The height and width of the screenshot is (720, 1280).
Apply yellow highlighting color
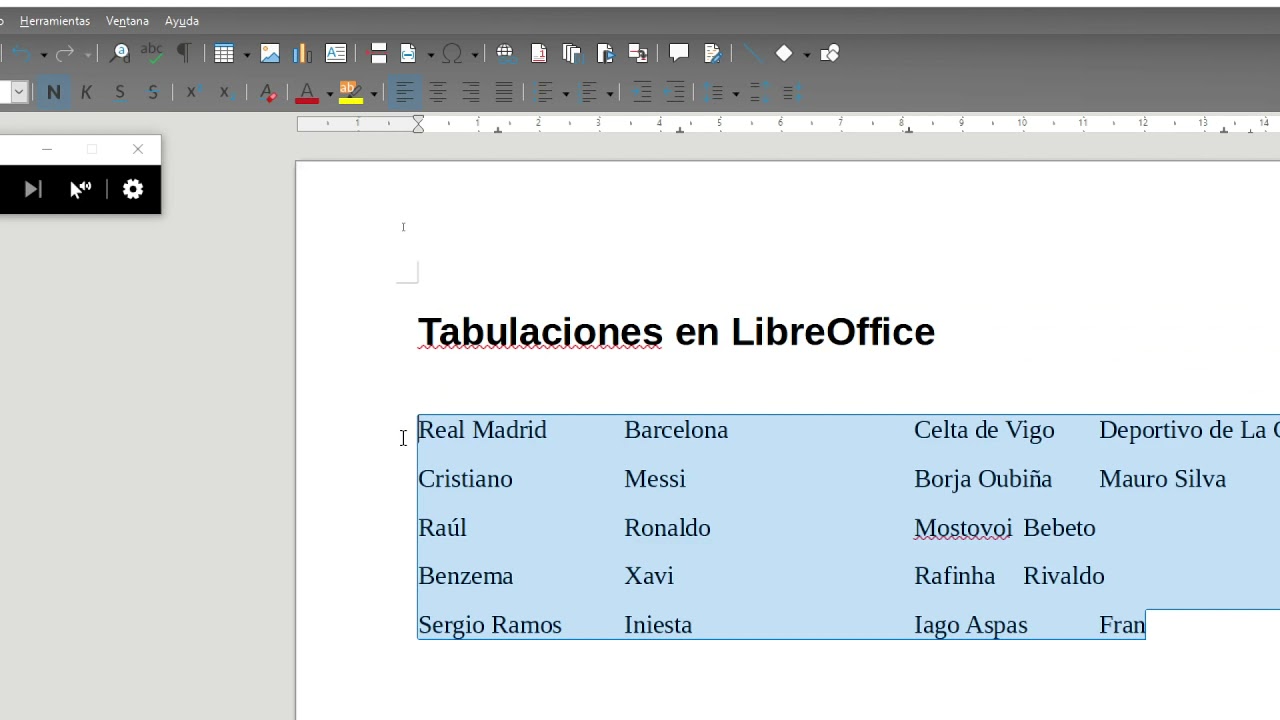351,92
